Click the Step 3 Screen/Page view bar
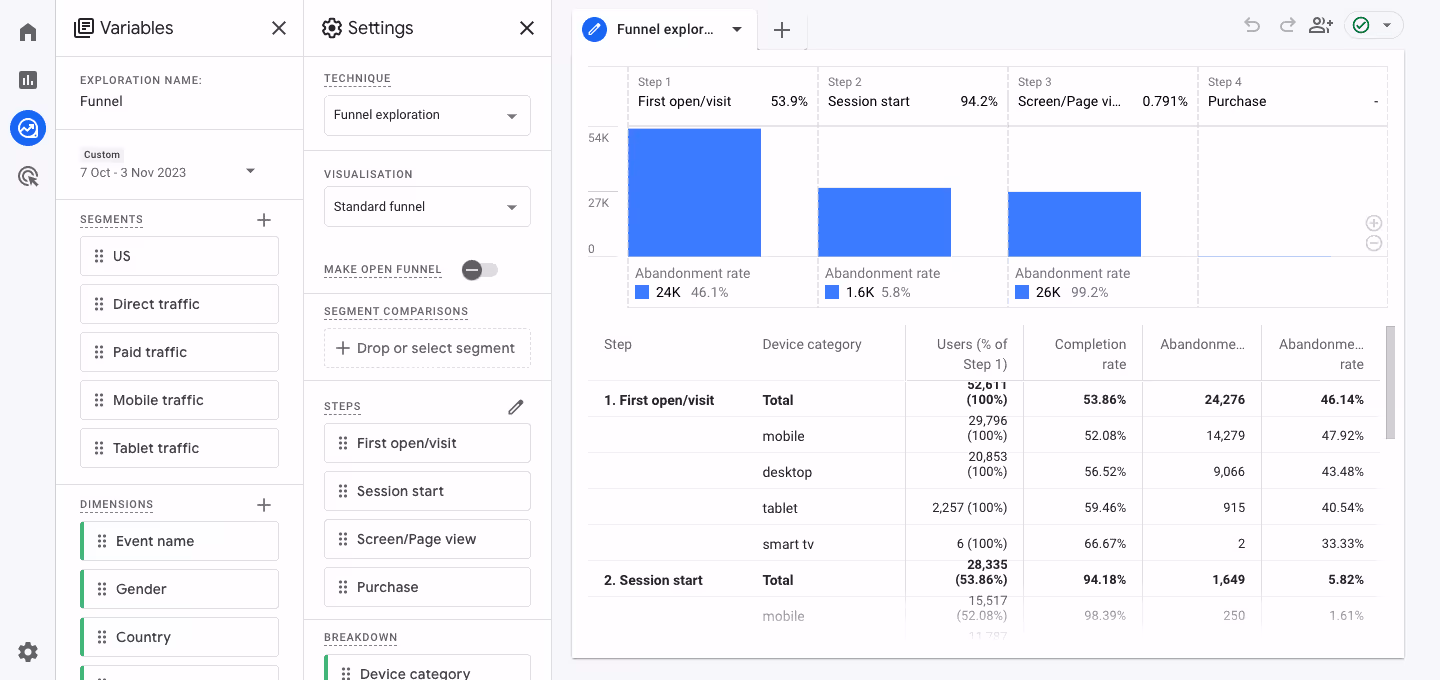The width and height of the screenshot is (1440, 680). [1074, 224]
